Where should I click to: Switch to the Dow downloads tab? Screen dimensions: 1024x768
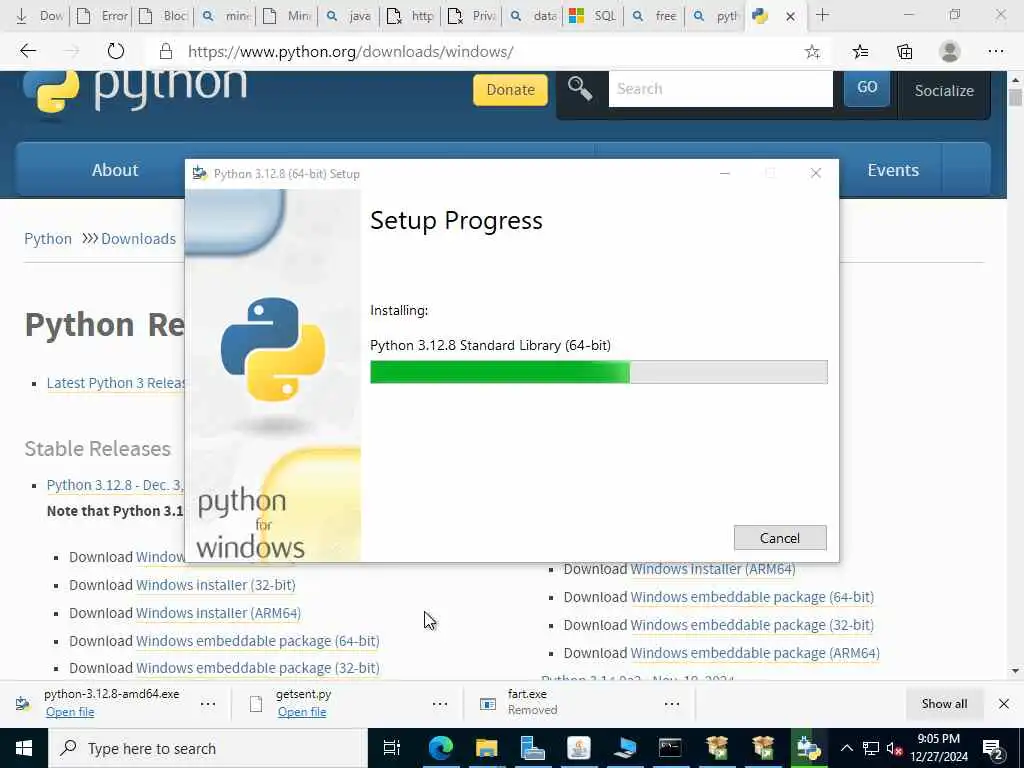(39, 16)
